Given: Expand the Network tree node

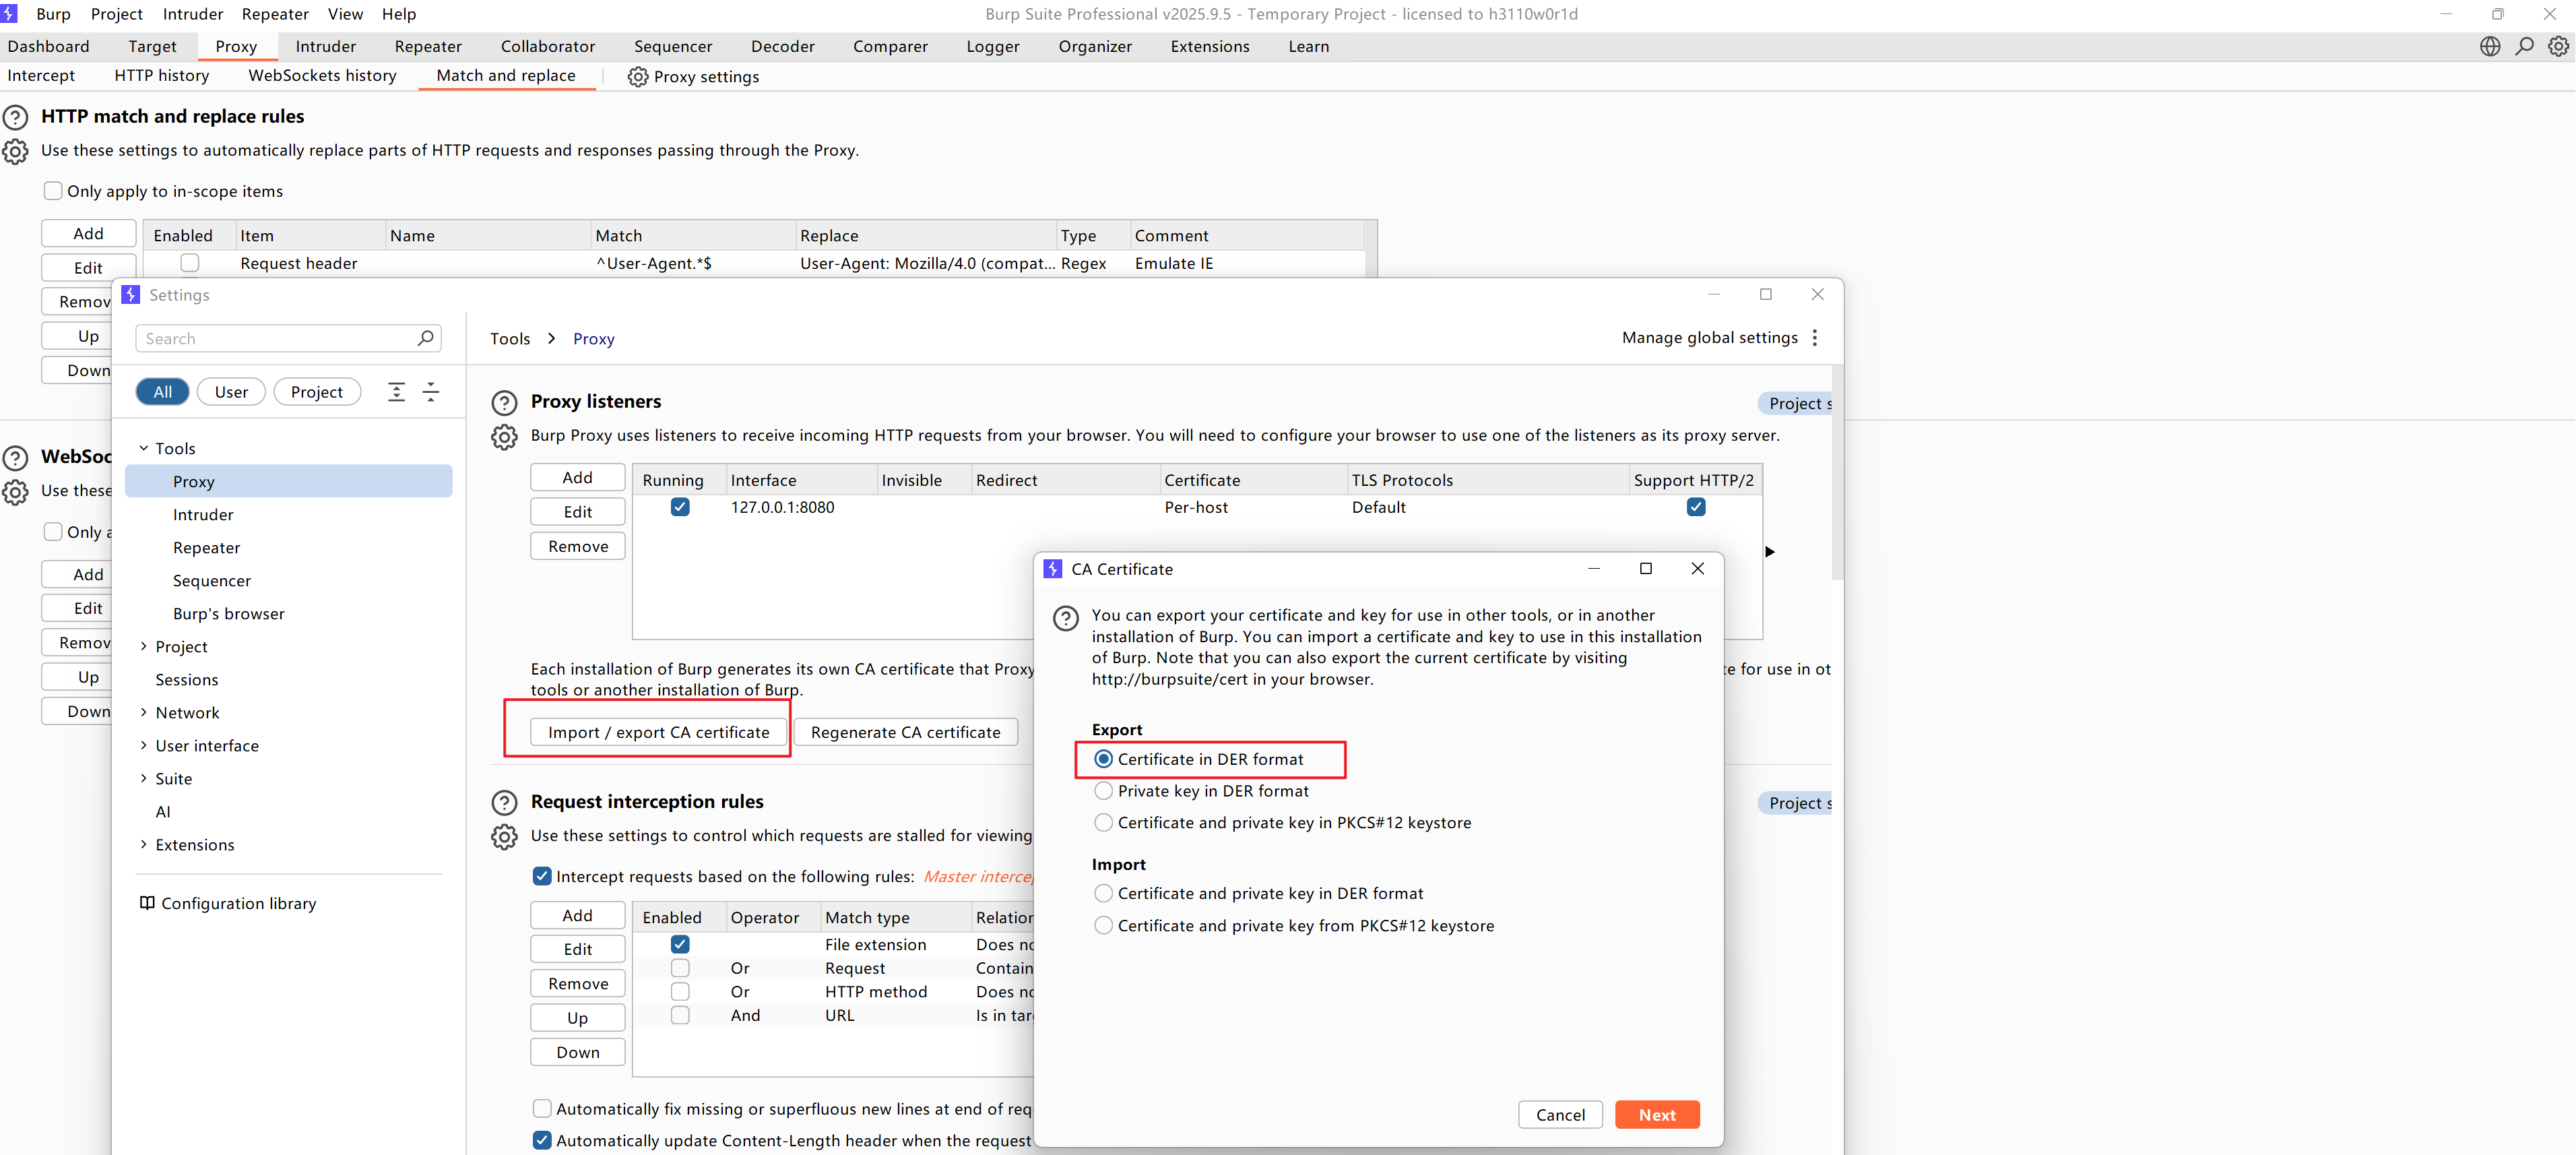Looking at the screenshot, I should pos(144,713).
